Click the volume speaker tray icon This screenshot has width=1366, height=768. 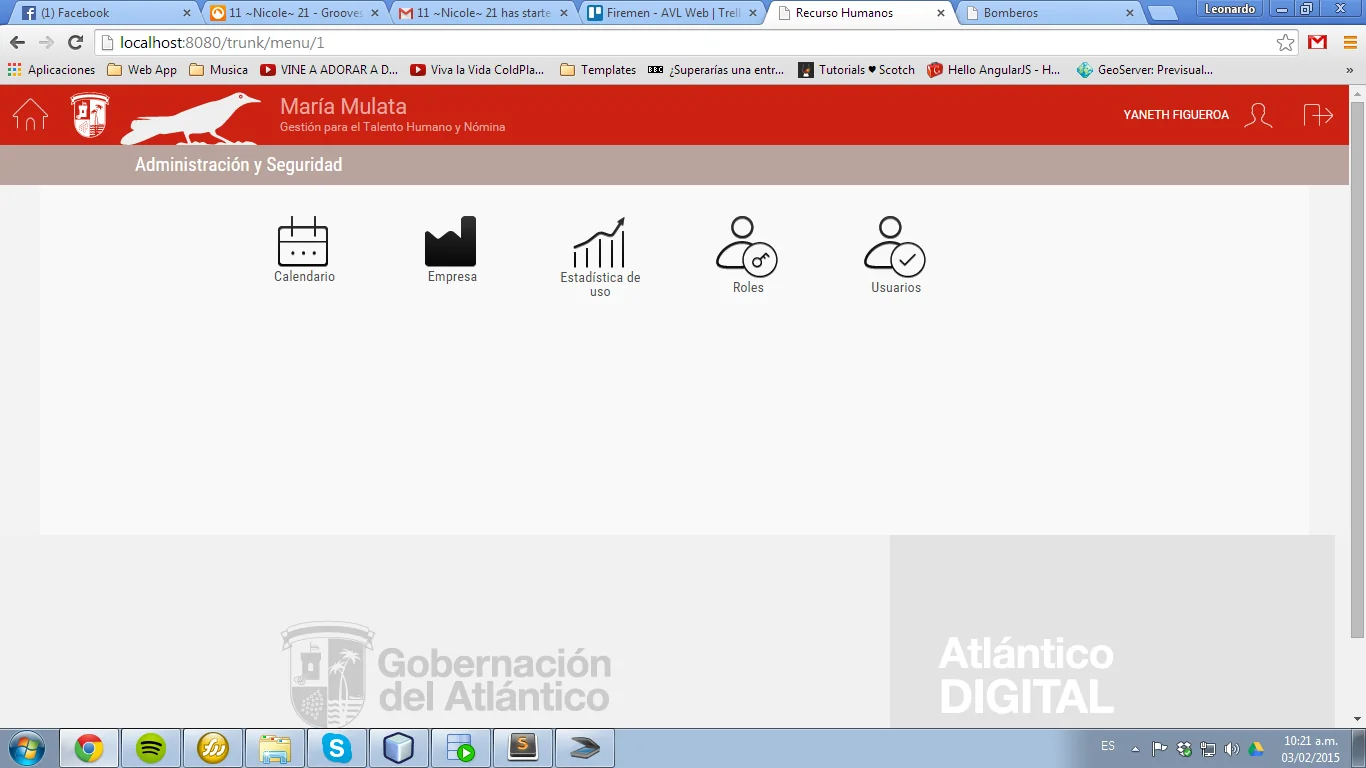[1231, 748]
